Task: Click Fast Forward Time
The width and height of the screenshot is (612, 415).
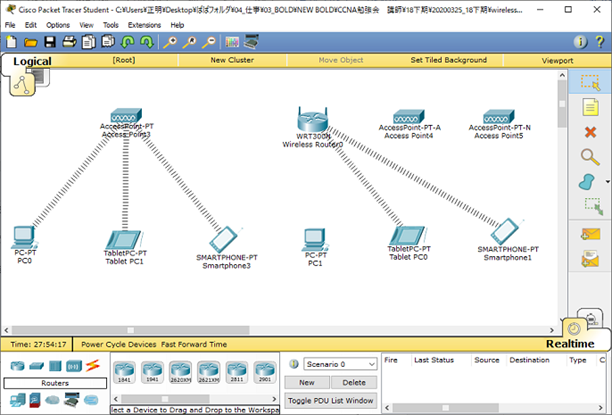Action: 194,344
